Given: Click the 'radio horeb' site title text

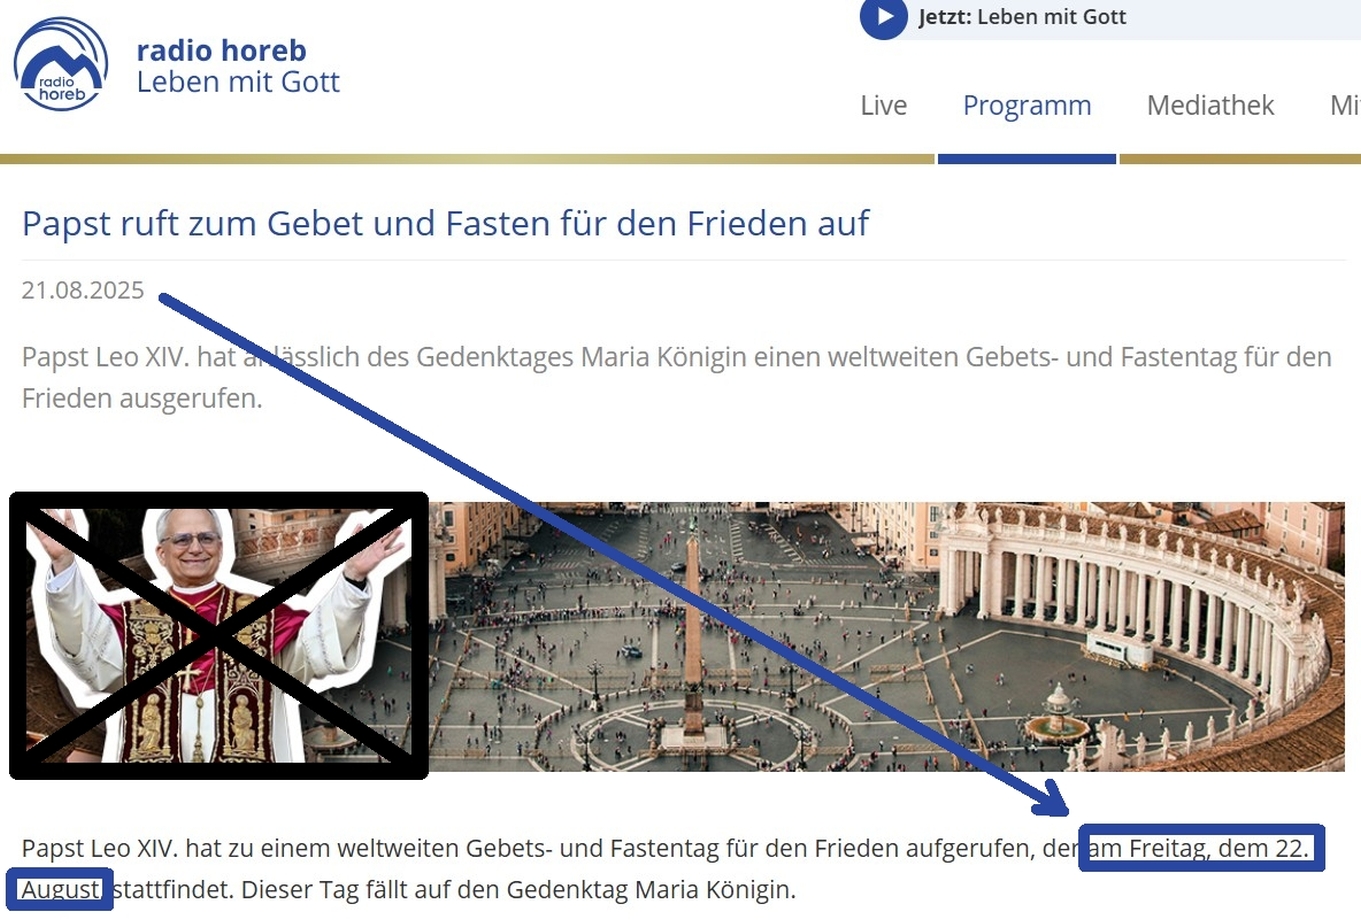Looking at the screenshot, I should point(221,50).
